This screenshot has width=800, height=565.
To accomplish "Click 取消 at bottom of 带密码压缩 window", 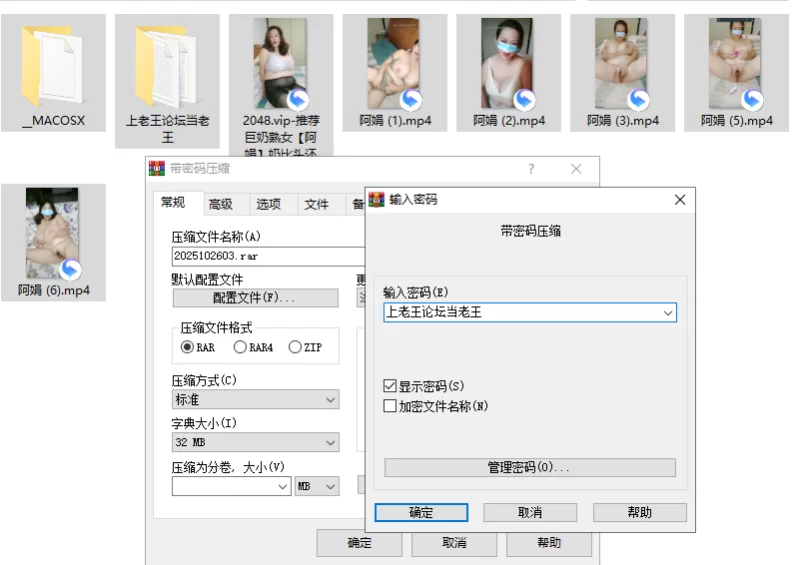I will point(454,543).
